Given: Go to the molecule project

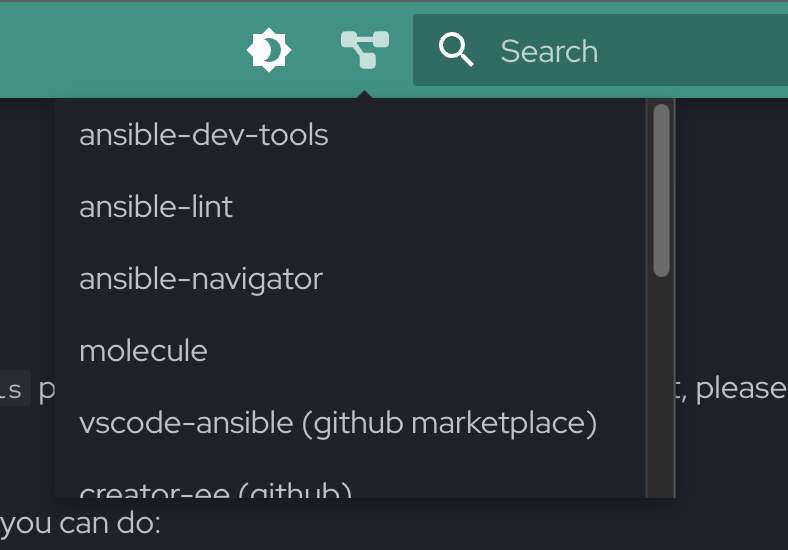Looking at the screenshot, I should [143, 351].
